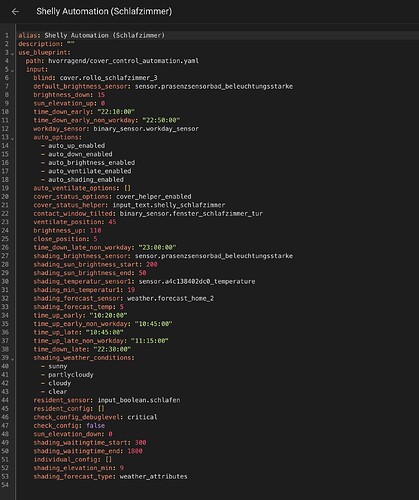This screenshot has width=419, height=500.
Task: Click brightness_down value 15
Action: (x=101, y=95)
